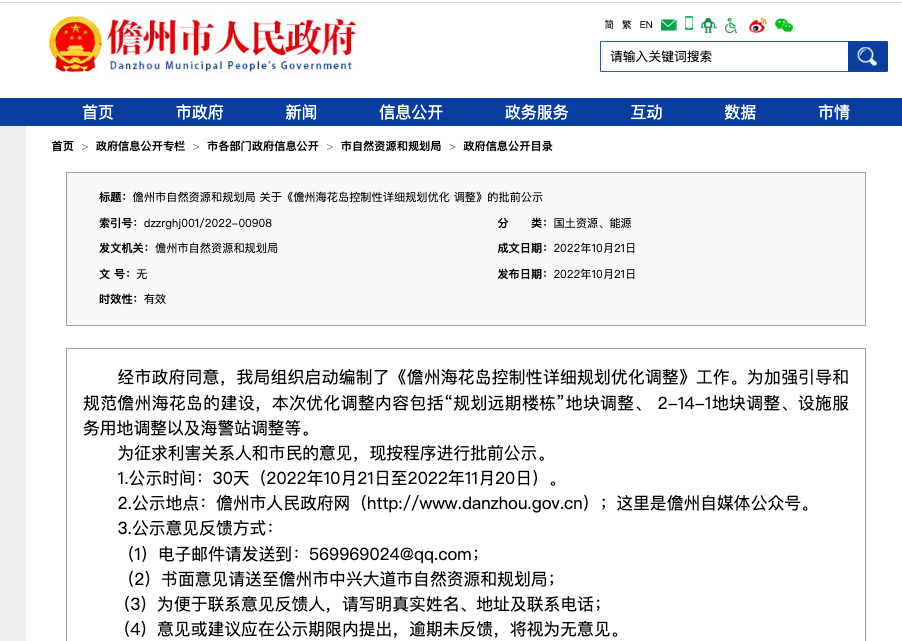Click the magnifier search button
Image resolution: width=902 pixels, height=641 pixels.
coord(867,56)
